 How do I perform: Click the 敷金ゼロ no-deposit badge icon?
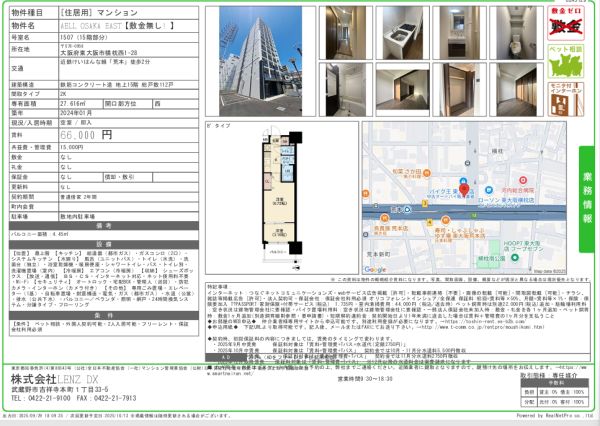[x=566, y=23]
